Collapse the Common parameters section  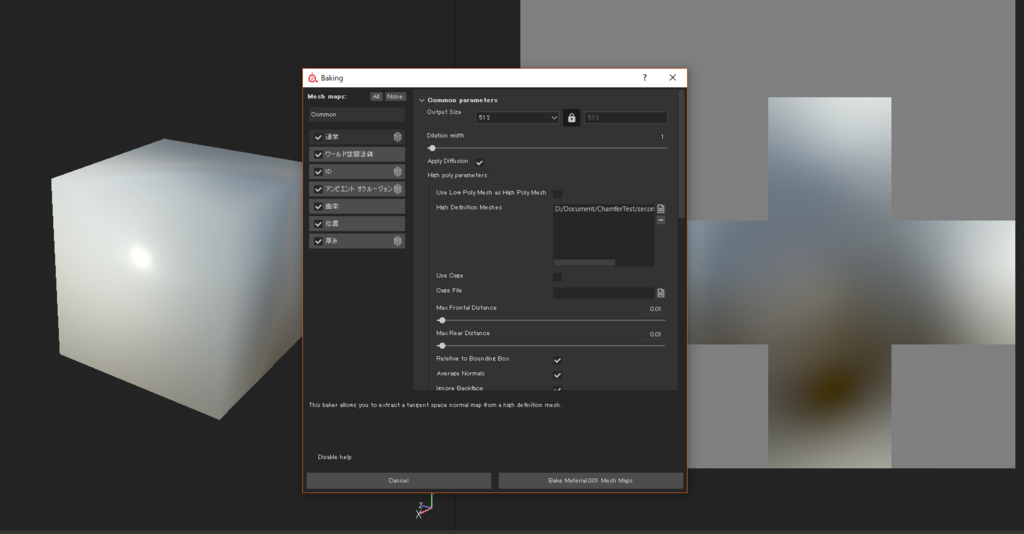point(422,101)
